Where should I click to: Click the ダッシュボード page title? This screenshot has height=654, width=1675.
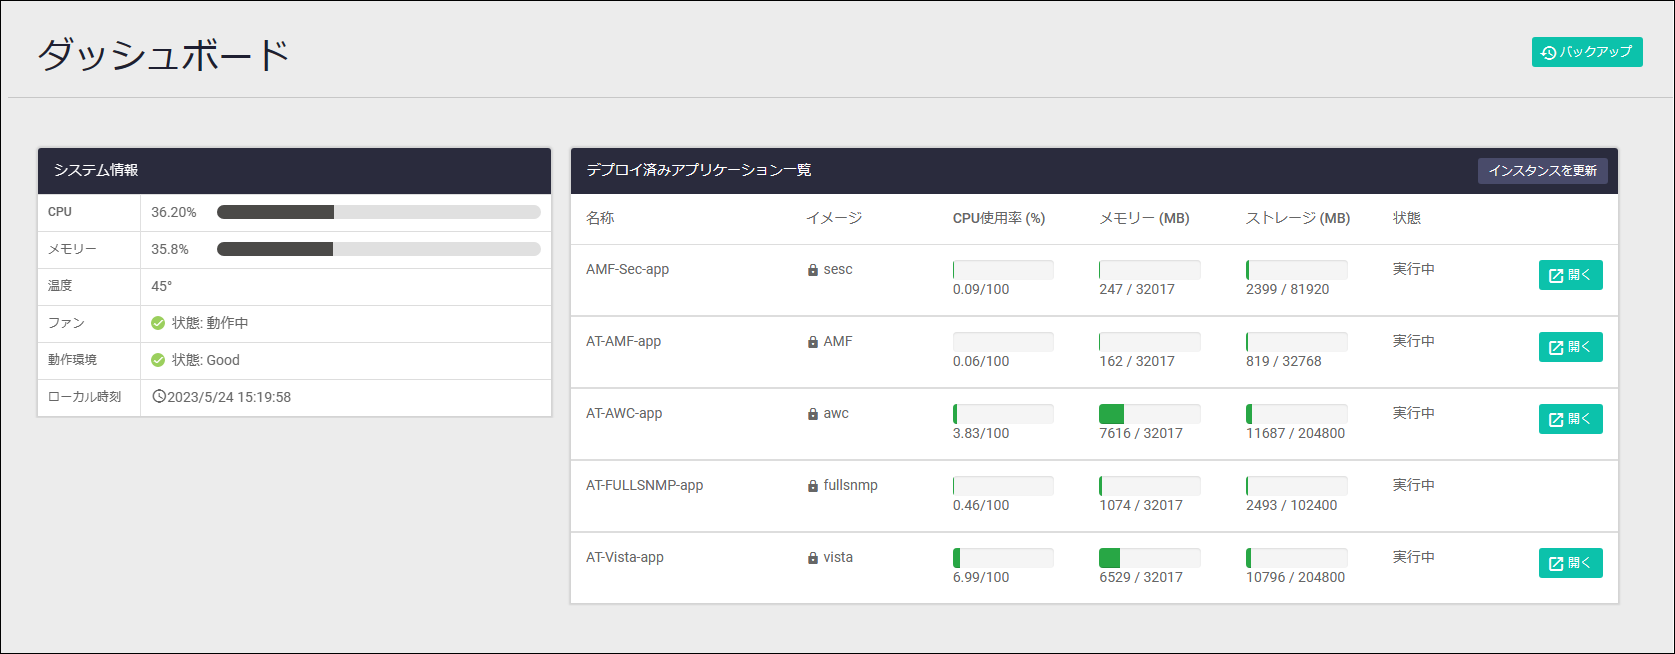pyautogui.click(x=164, y=54)
